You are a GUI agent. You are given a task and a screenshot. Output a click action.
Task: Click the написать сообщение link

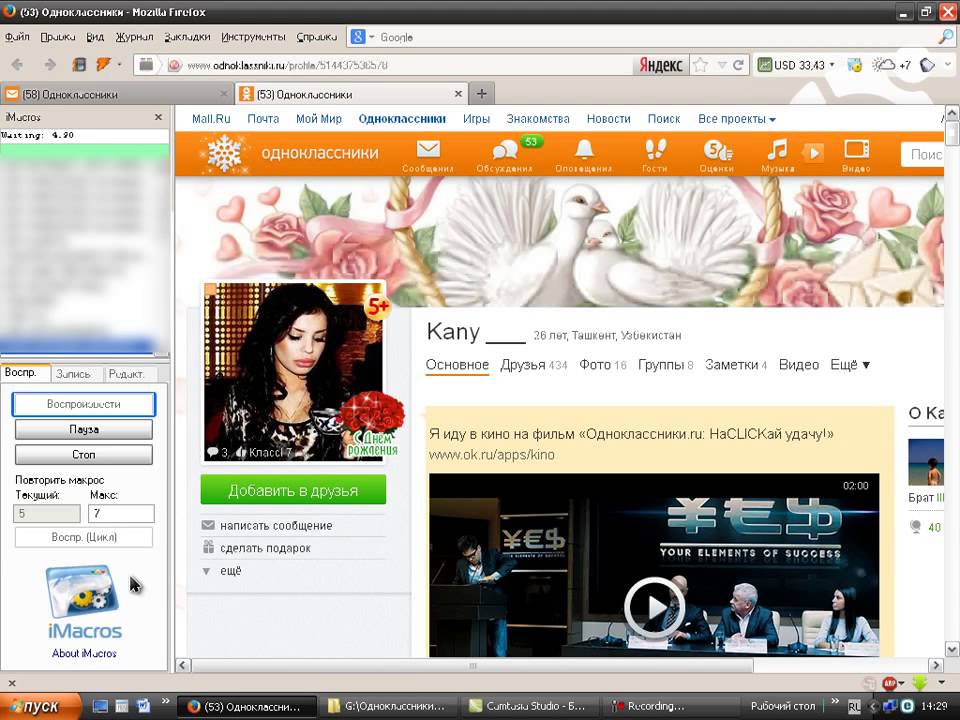276,526
